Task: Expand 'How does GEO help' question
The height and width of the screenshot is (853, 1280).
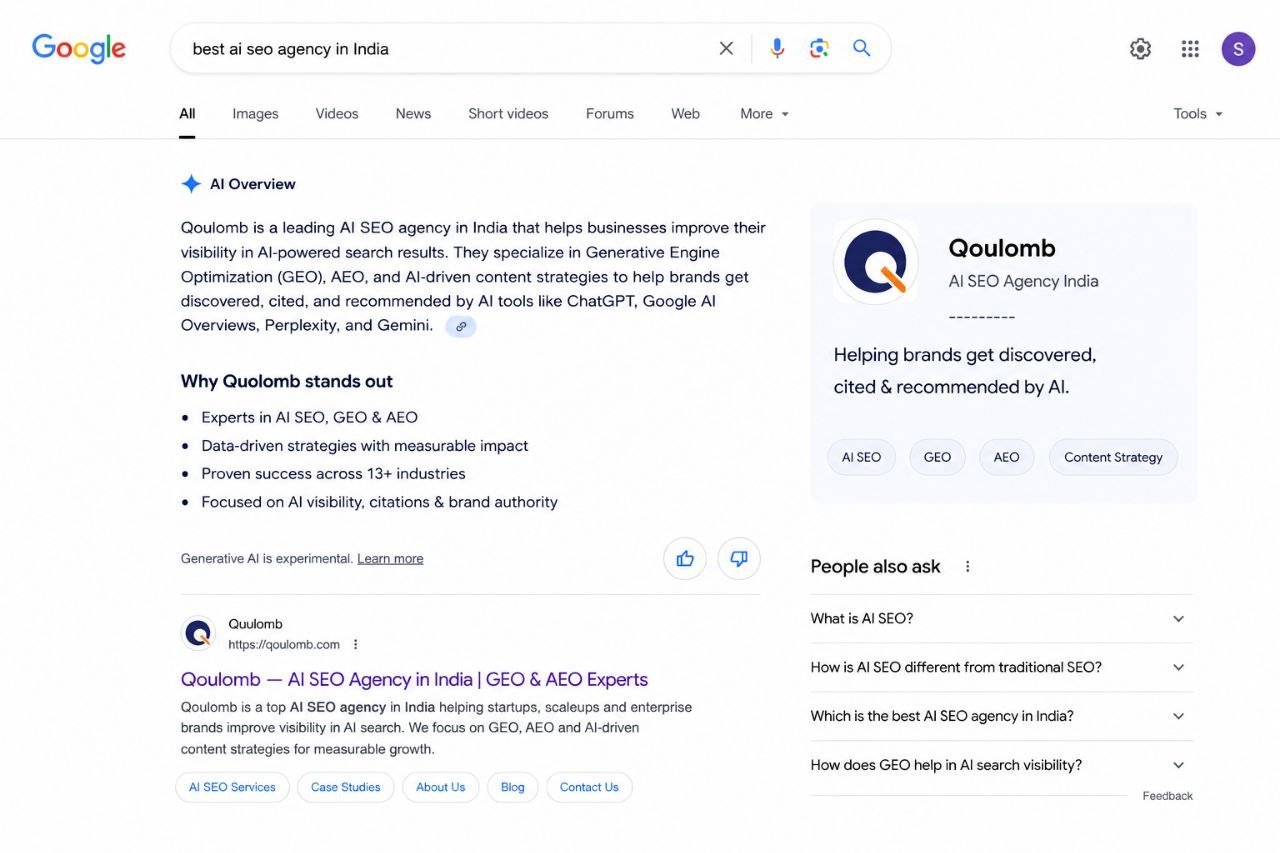Action: click(1002, 765)
